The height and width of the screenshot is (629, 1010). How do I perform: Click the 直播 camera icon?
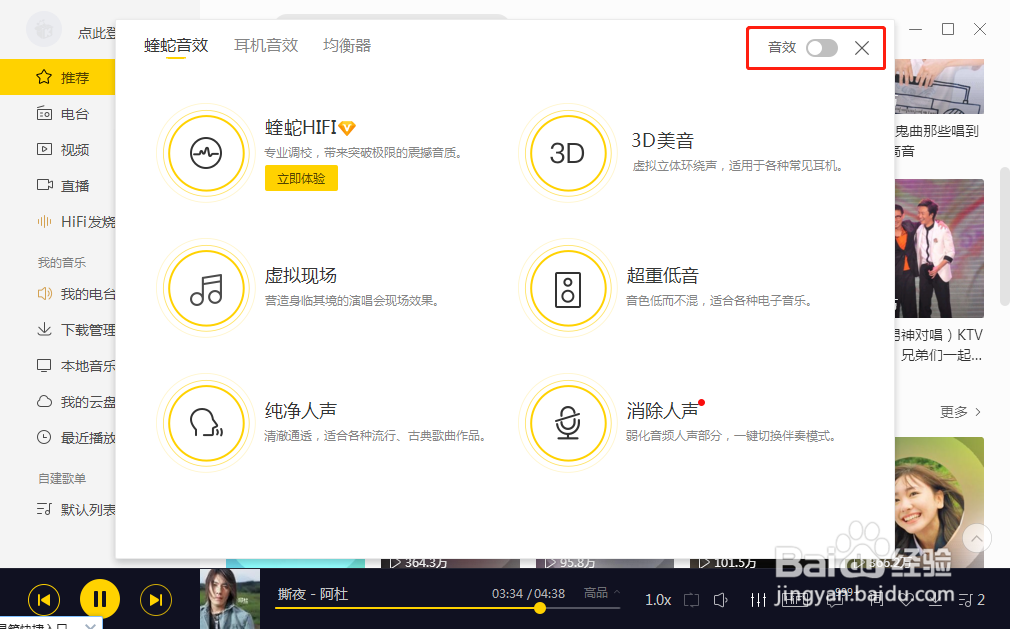click(x=44, y=185)
